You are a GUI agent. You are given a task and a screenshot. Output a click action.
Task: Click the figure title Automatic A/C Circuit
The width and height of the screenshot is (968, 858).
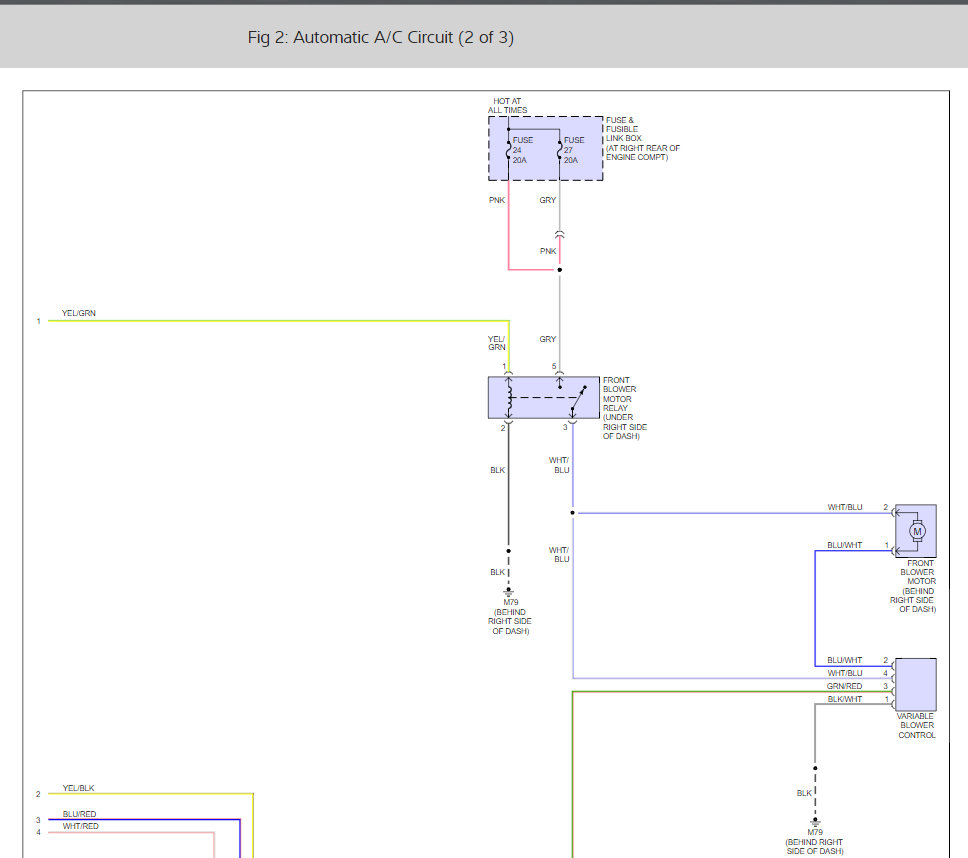380,38
